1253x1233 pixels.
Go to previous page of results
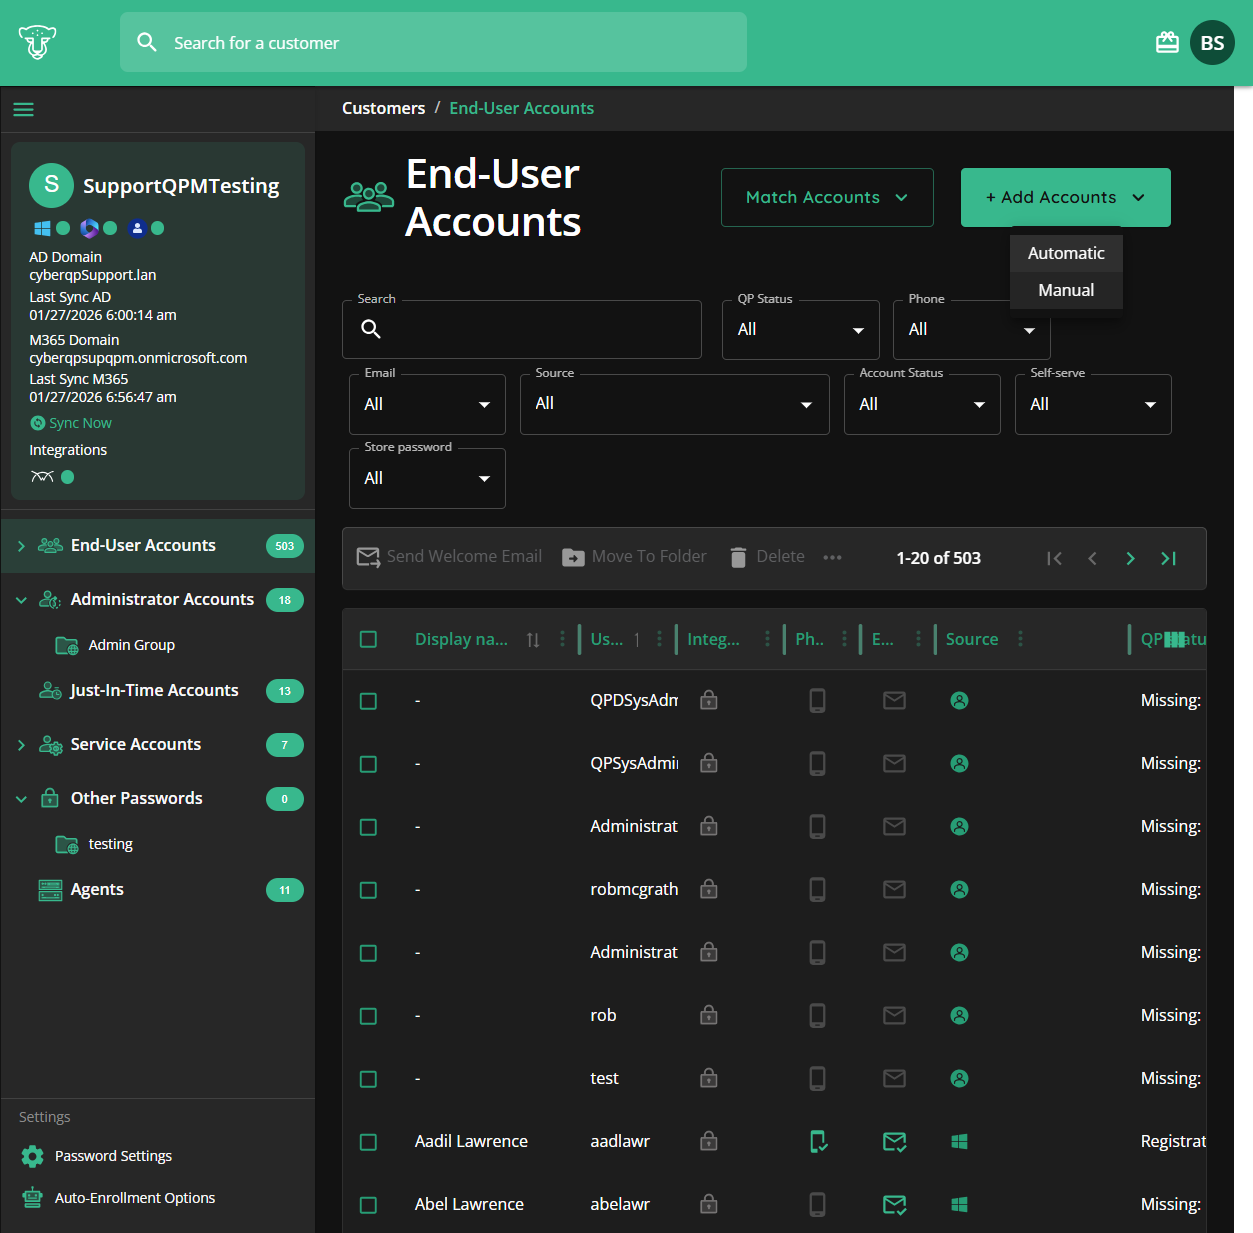1092,558
